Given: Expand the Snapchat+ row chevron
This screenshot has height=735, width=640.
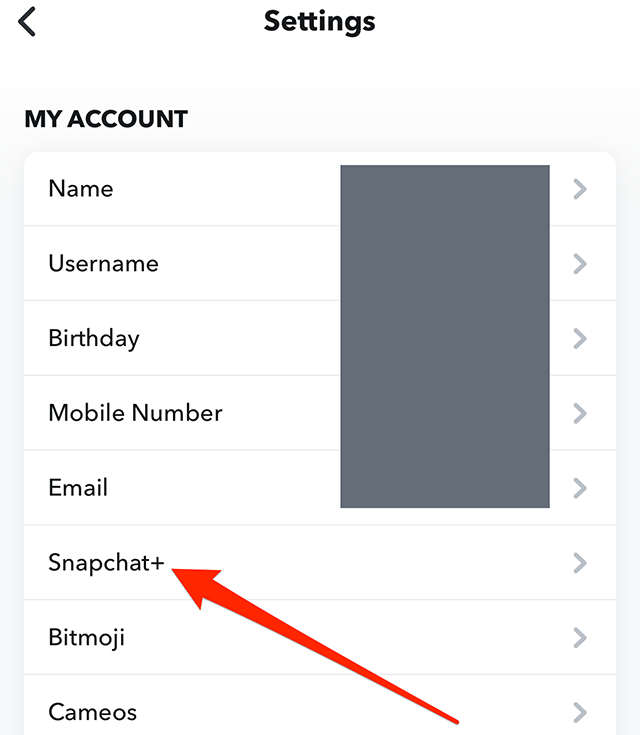Looking at the screenshot, I should pyautogui.click(x=580, y=563).
